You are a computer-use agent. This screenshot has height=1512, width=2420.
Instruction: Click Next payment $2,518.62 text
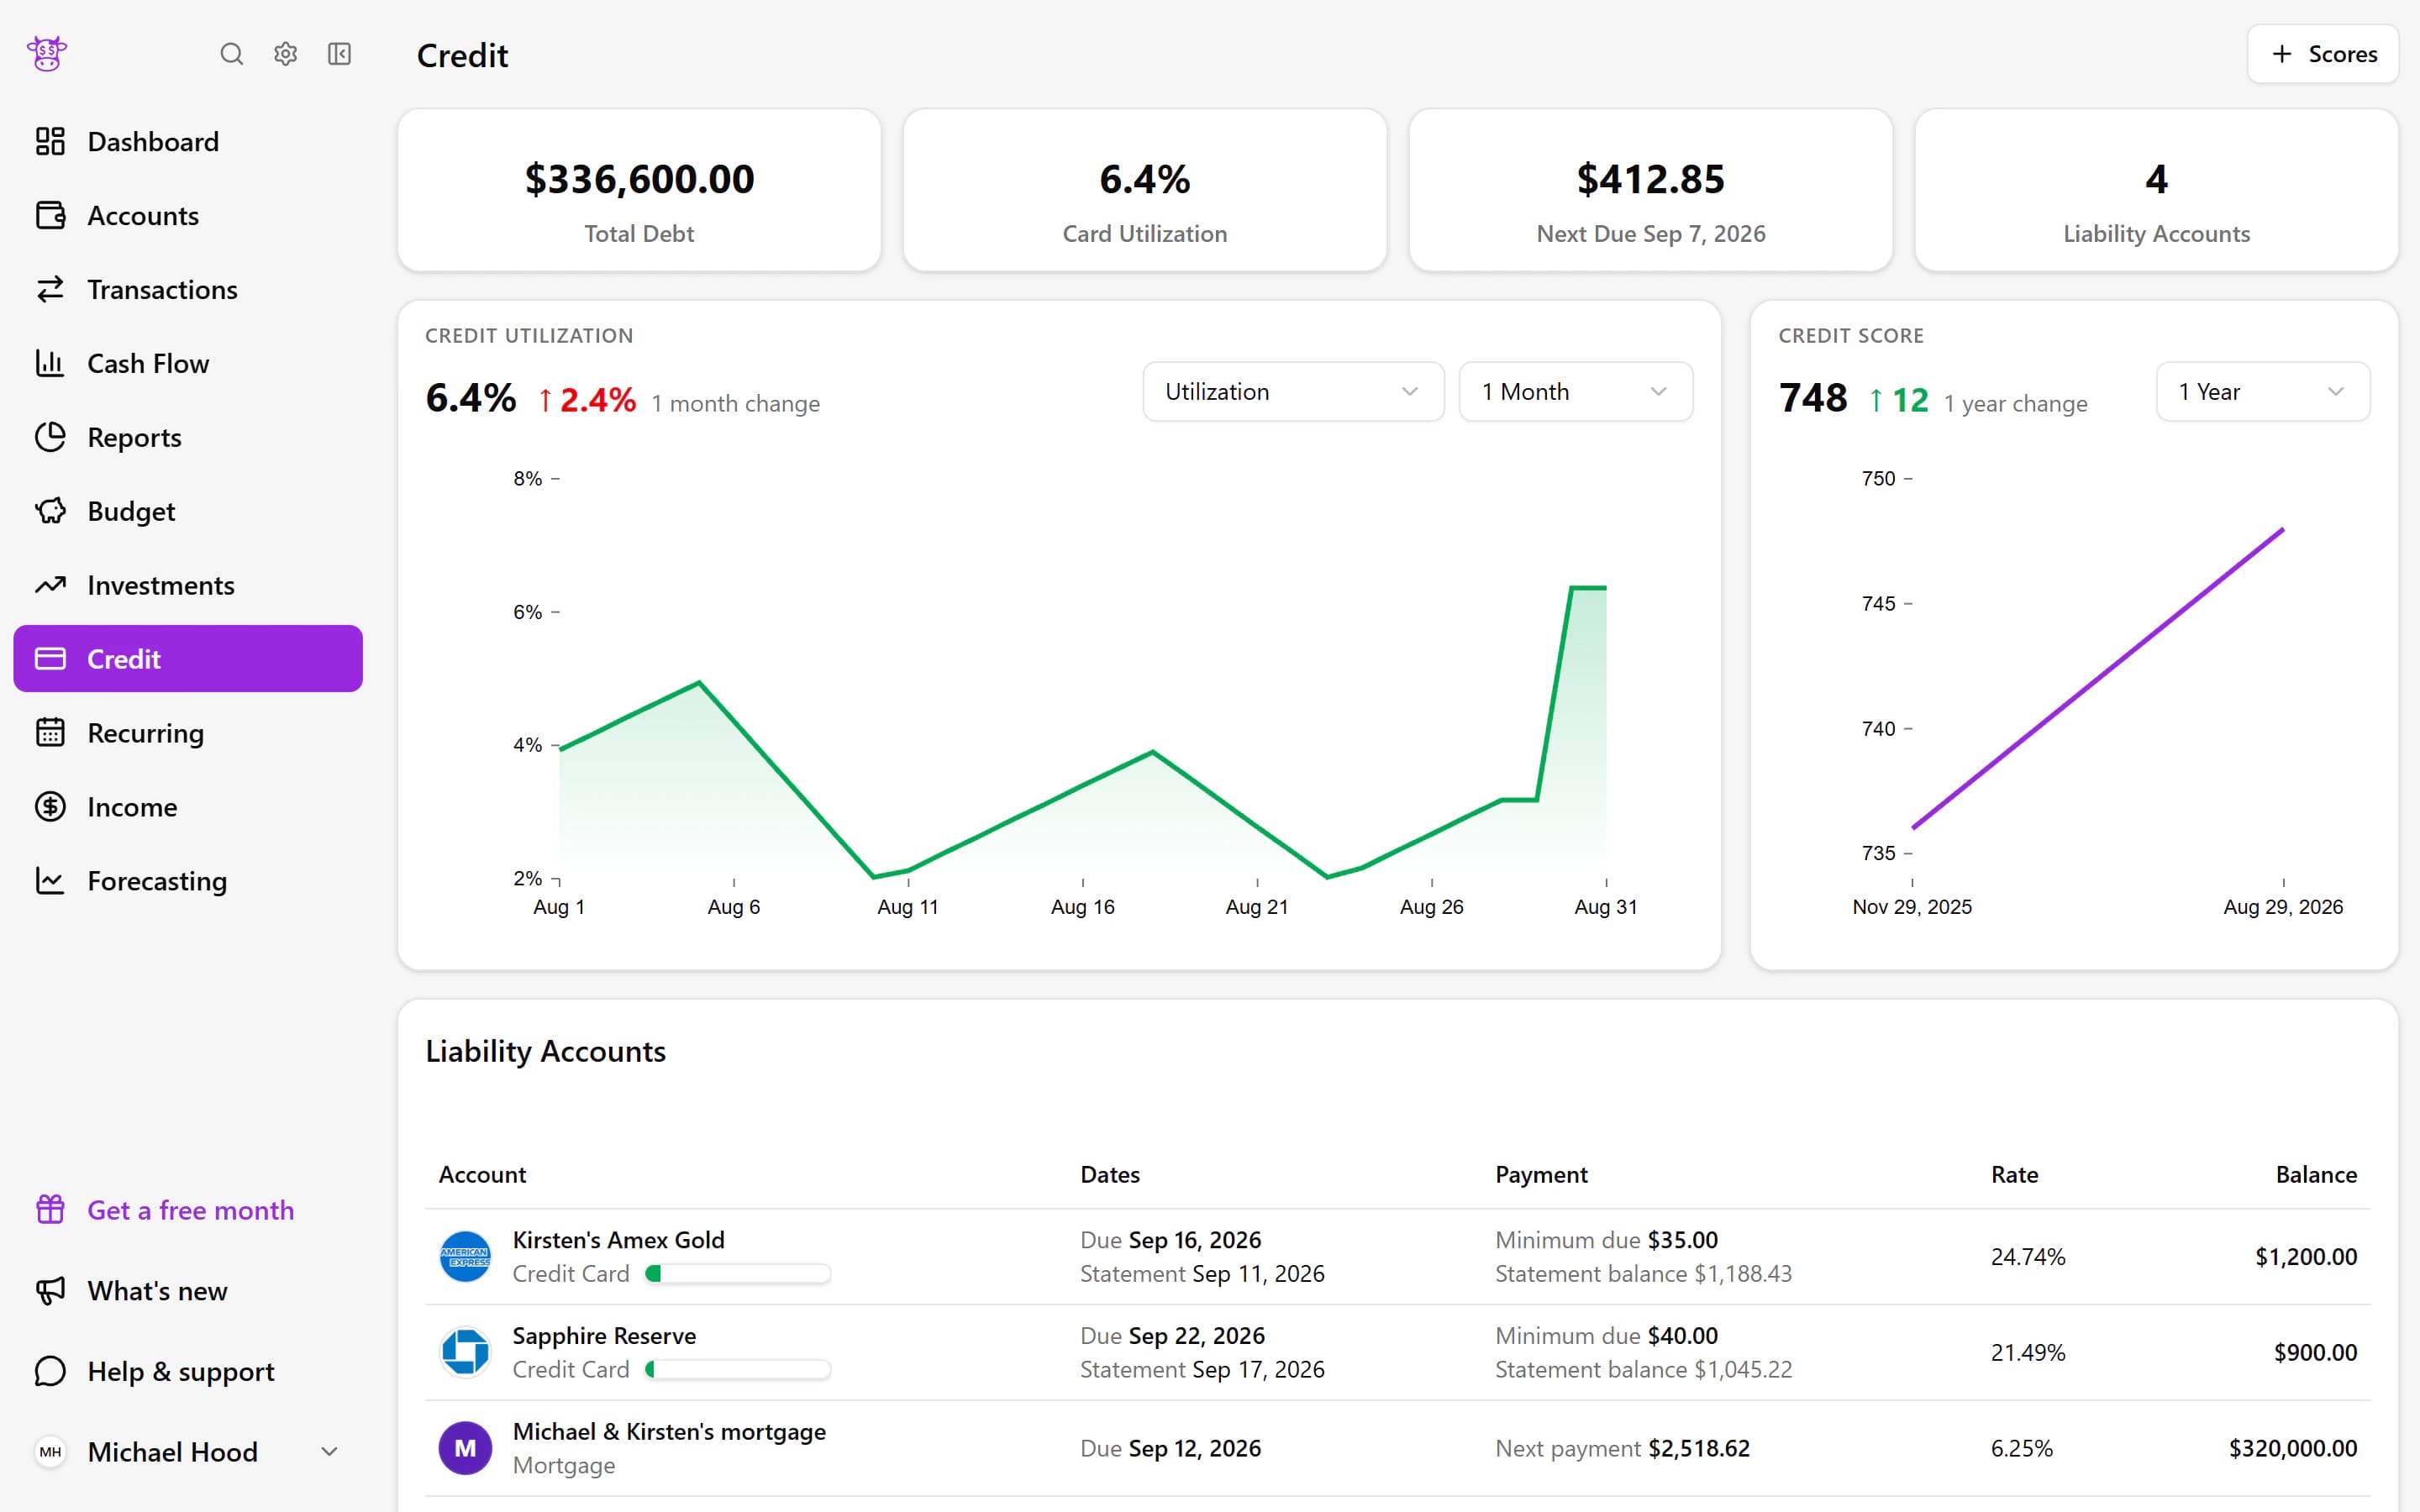pyautogui.click(x=1622, y=1448)
